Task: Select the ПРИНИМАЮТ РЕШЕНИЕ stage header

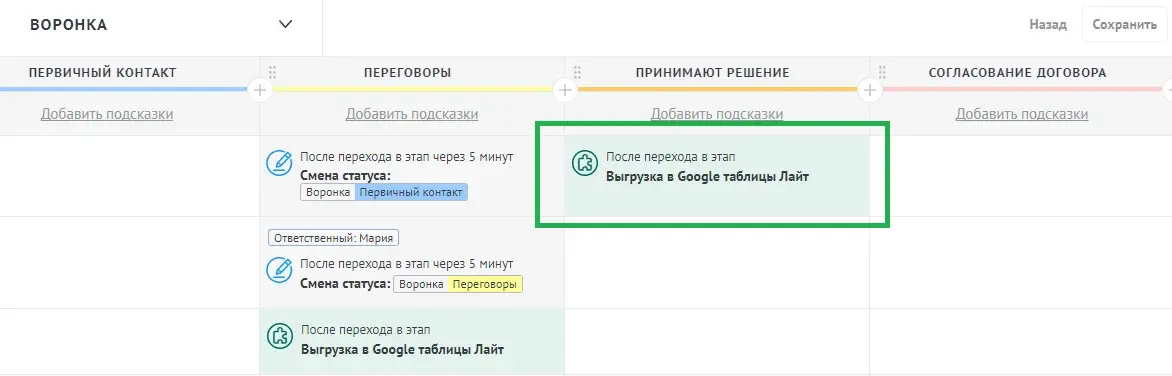Action: click(712, 73)
